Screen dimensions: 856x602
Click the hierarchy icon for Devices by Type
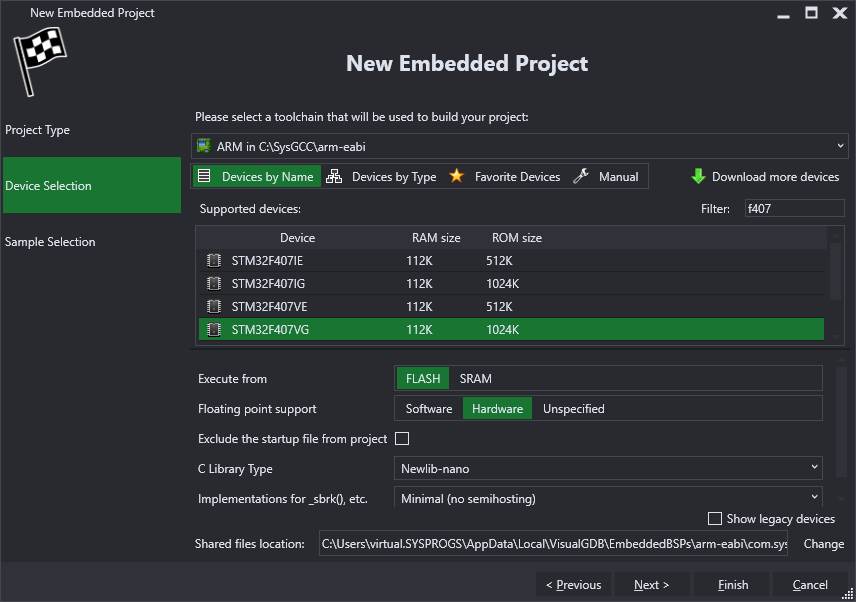click(x=334, y=176)
